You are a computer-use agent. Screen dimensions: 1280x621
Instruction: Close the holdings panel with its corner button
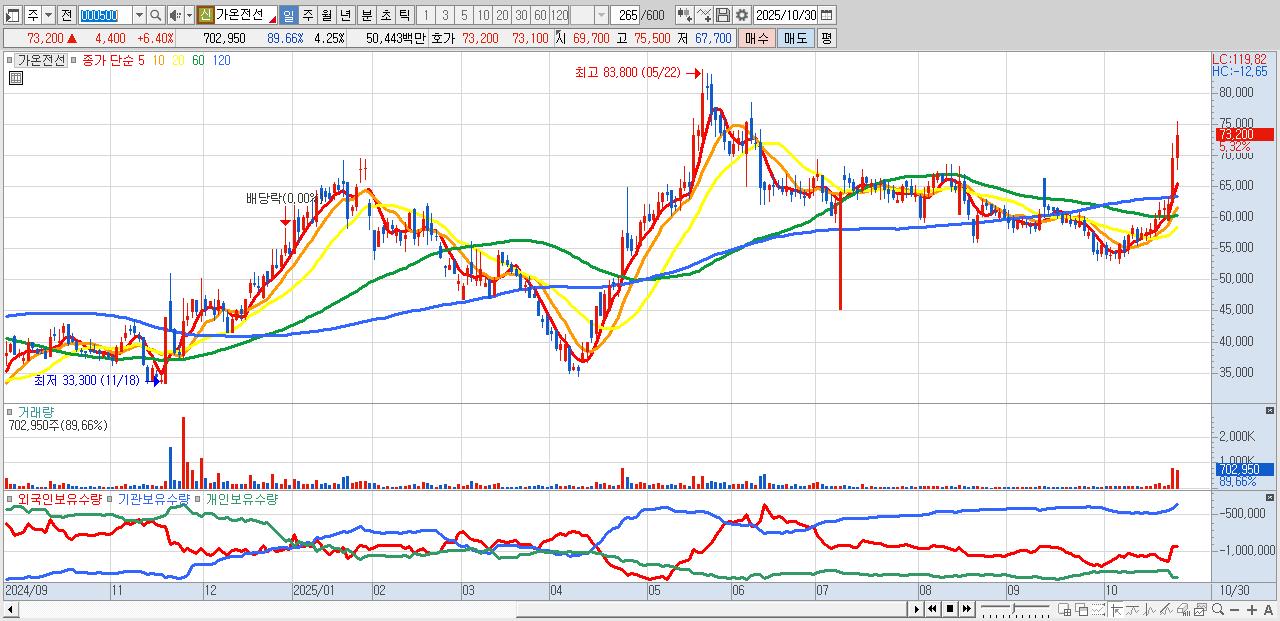pos(1270,497)
